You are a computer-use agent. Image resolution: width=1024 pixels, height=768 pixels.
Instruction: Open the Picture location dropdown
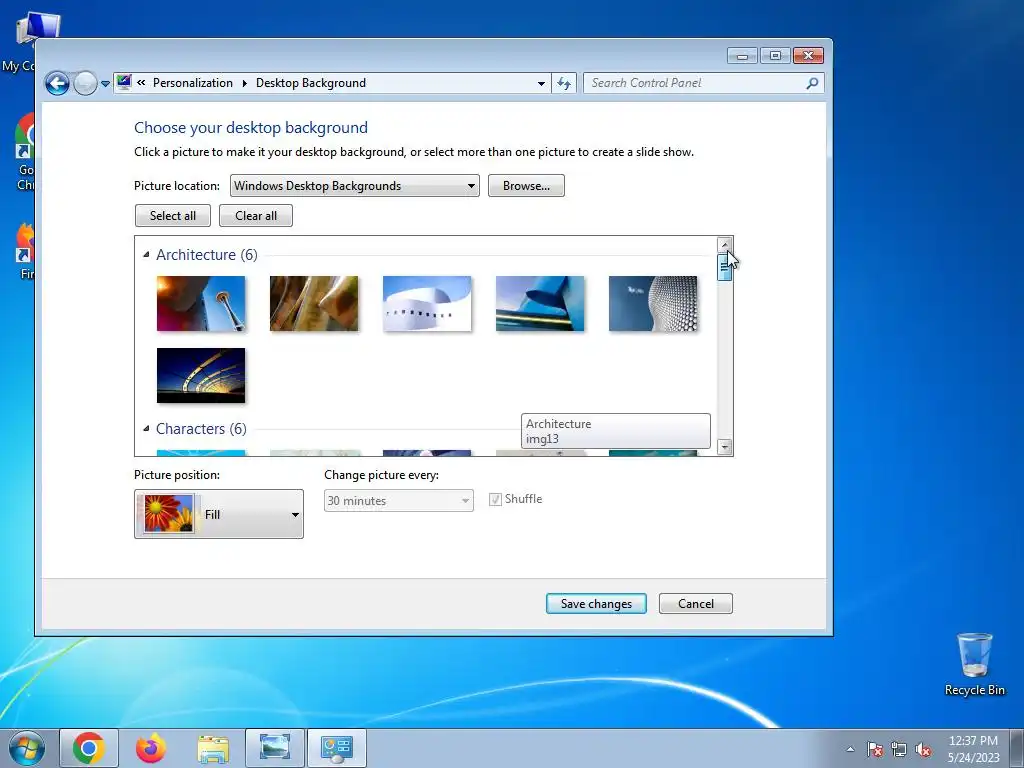(x=355, y=185)
